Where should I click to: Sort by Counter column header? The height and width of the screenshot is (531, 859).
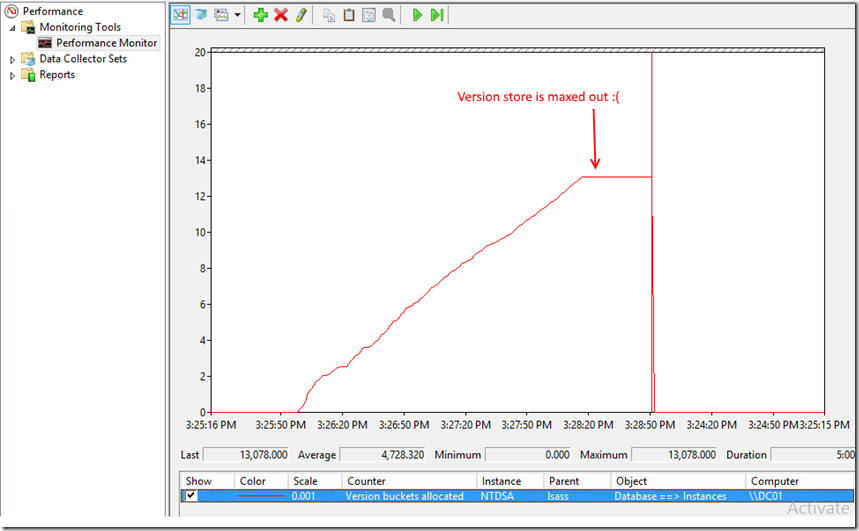pos(409,481)
